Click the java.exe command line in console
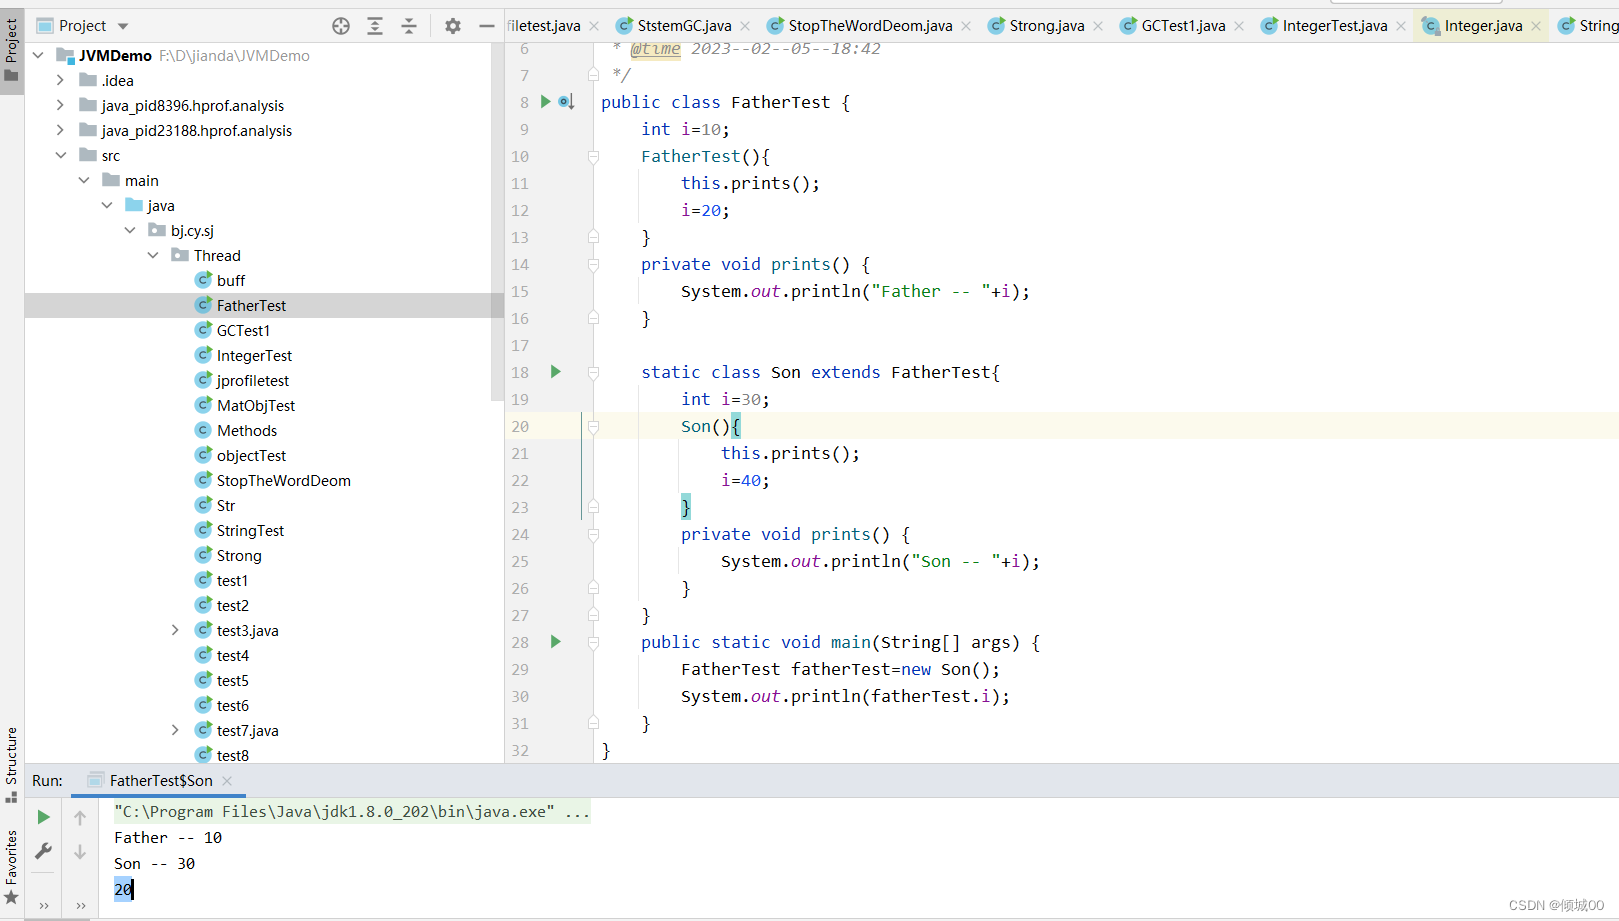The width and height of the screenshot is (1619, 921). 351,812
